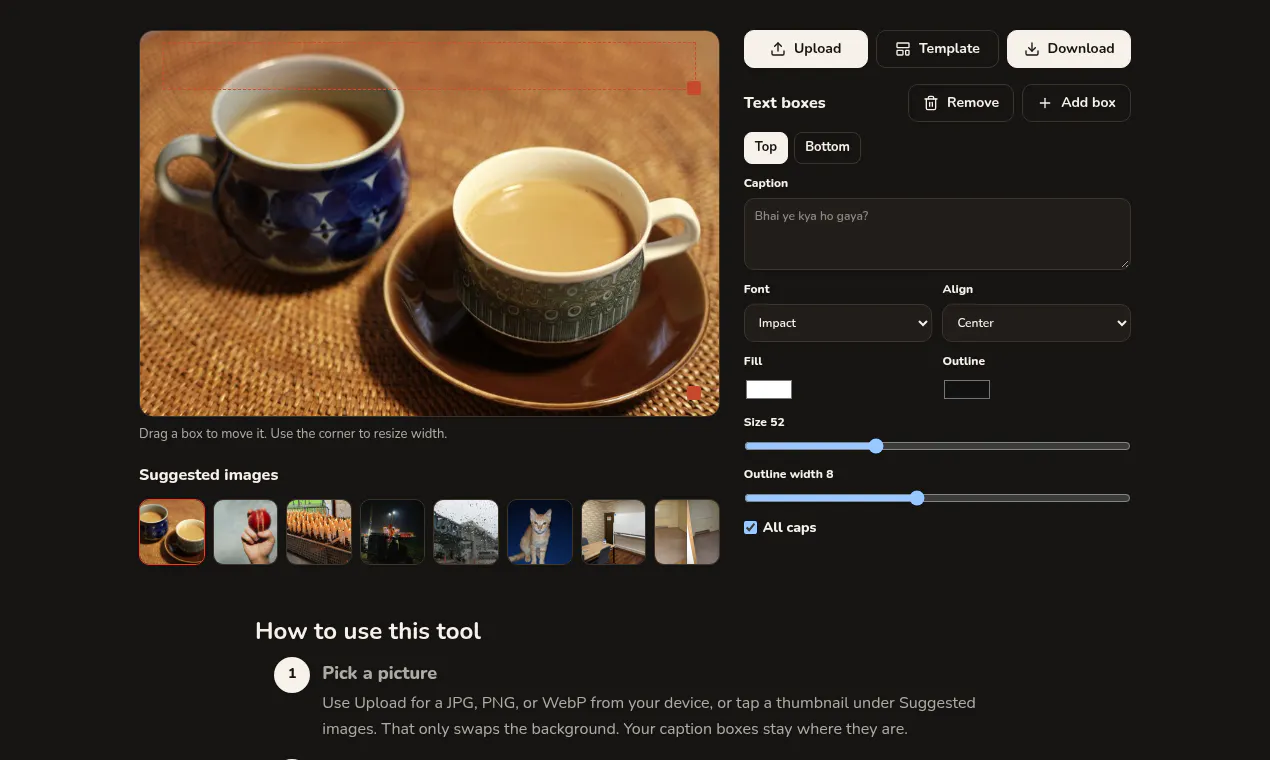The image size is (1270, 760).
Task: Click the template layout icon
Action: pyautogui.click(x=903, y=49)
